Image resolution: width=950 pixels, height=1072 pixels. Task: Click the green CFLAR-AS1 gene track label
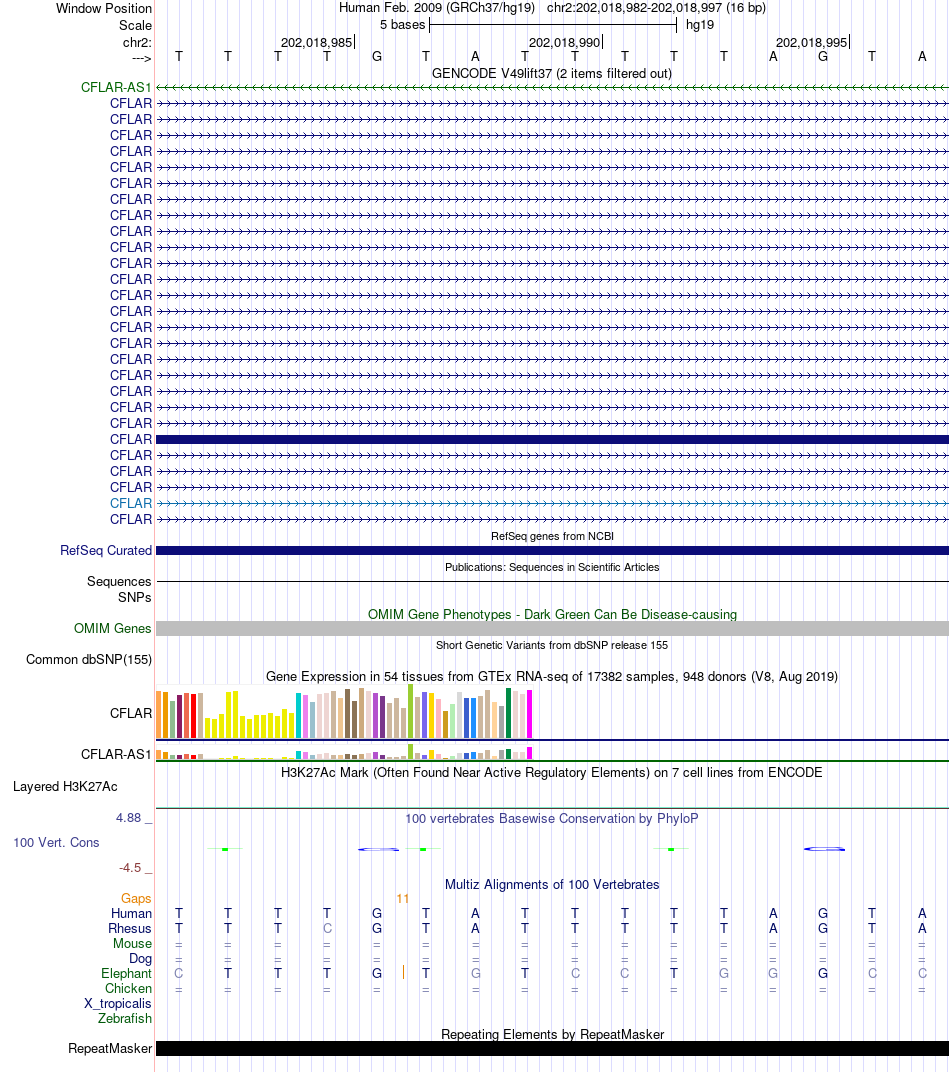coord(116,88)
